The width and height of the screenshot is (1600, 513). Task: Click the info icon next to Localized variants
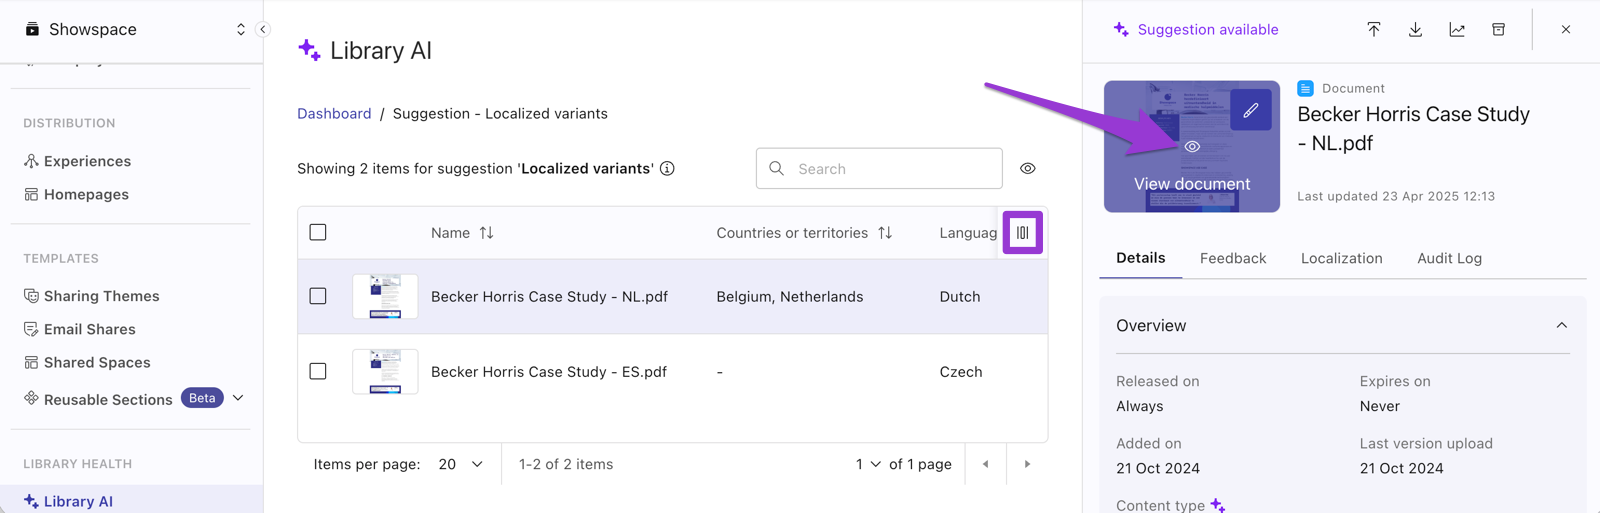point(667,168)
